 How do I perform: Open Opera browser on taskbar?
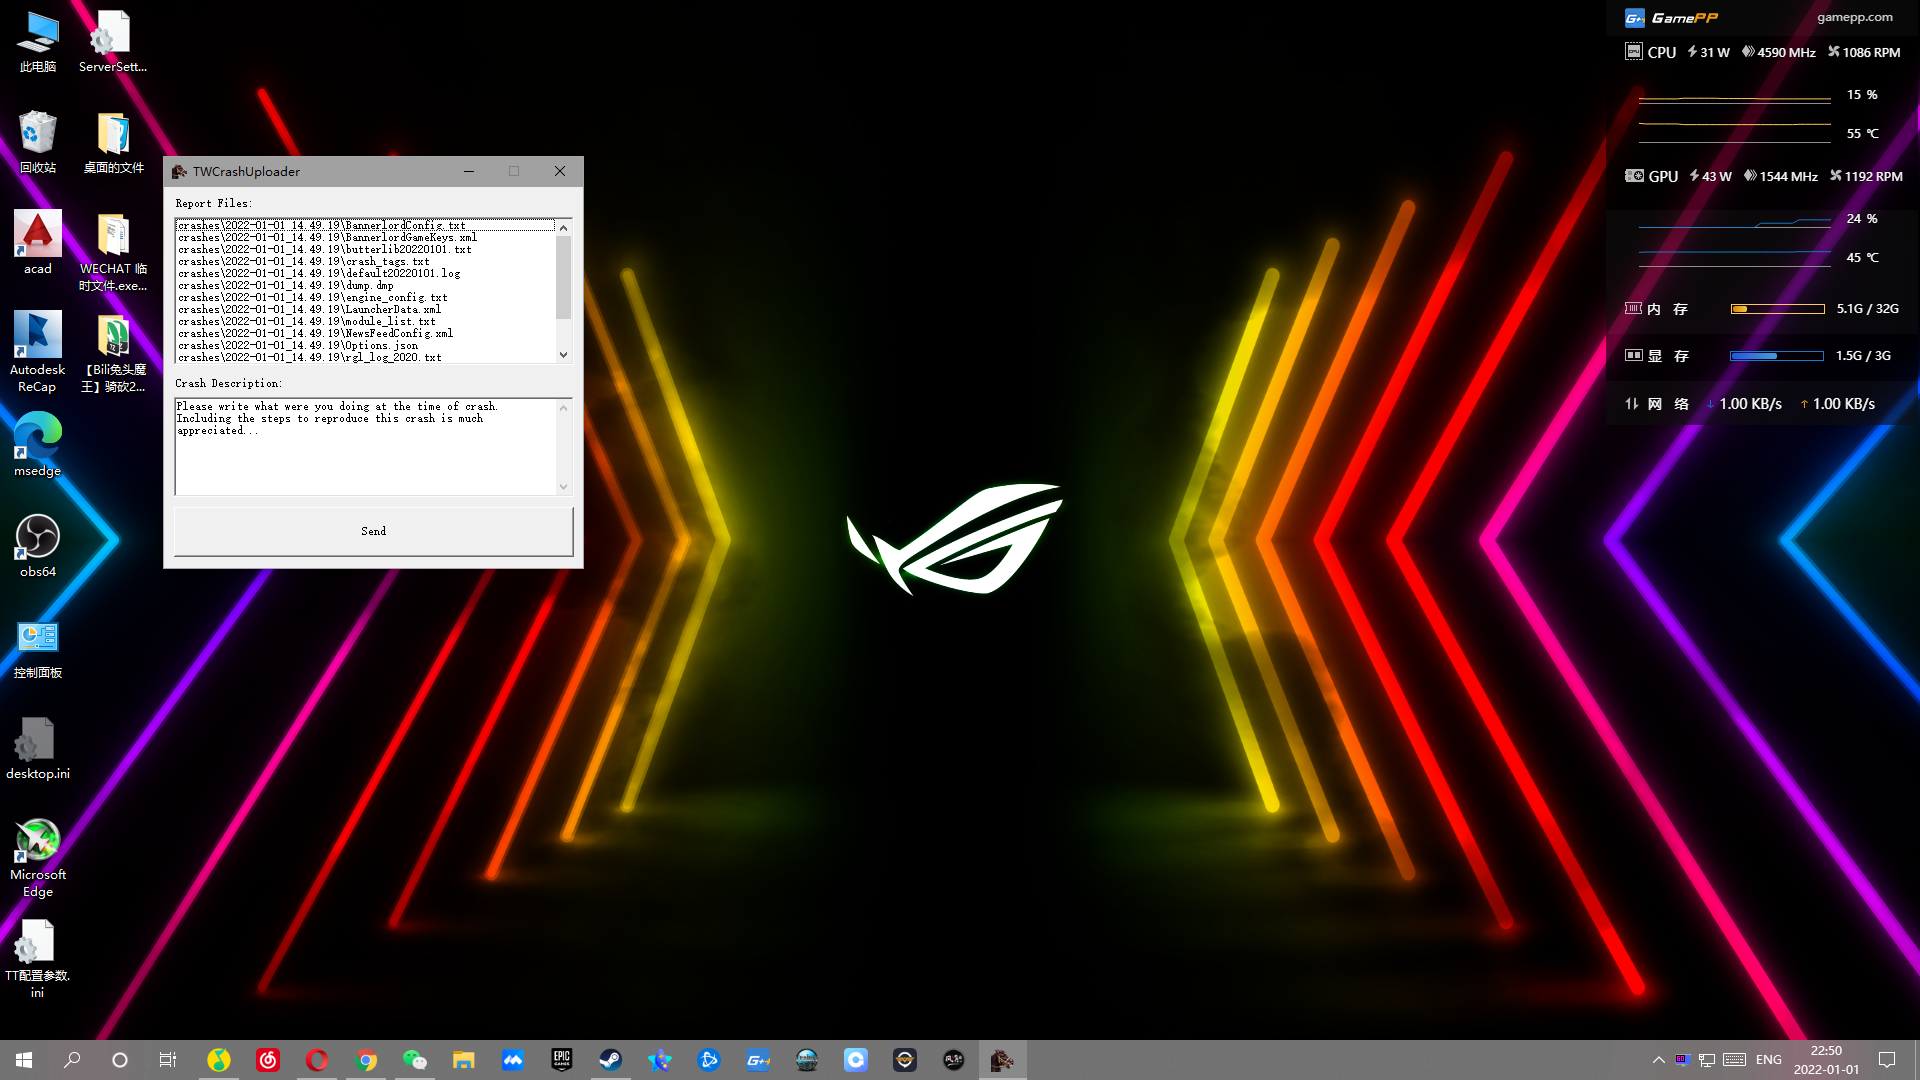(x=317, y=1060)
